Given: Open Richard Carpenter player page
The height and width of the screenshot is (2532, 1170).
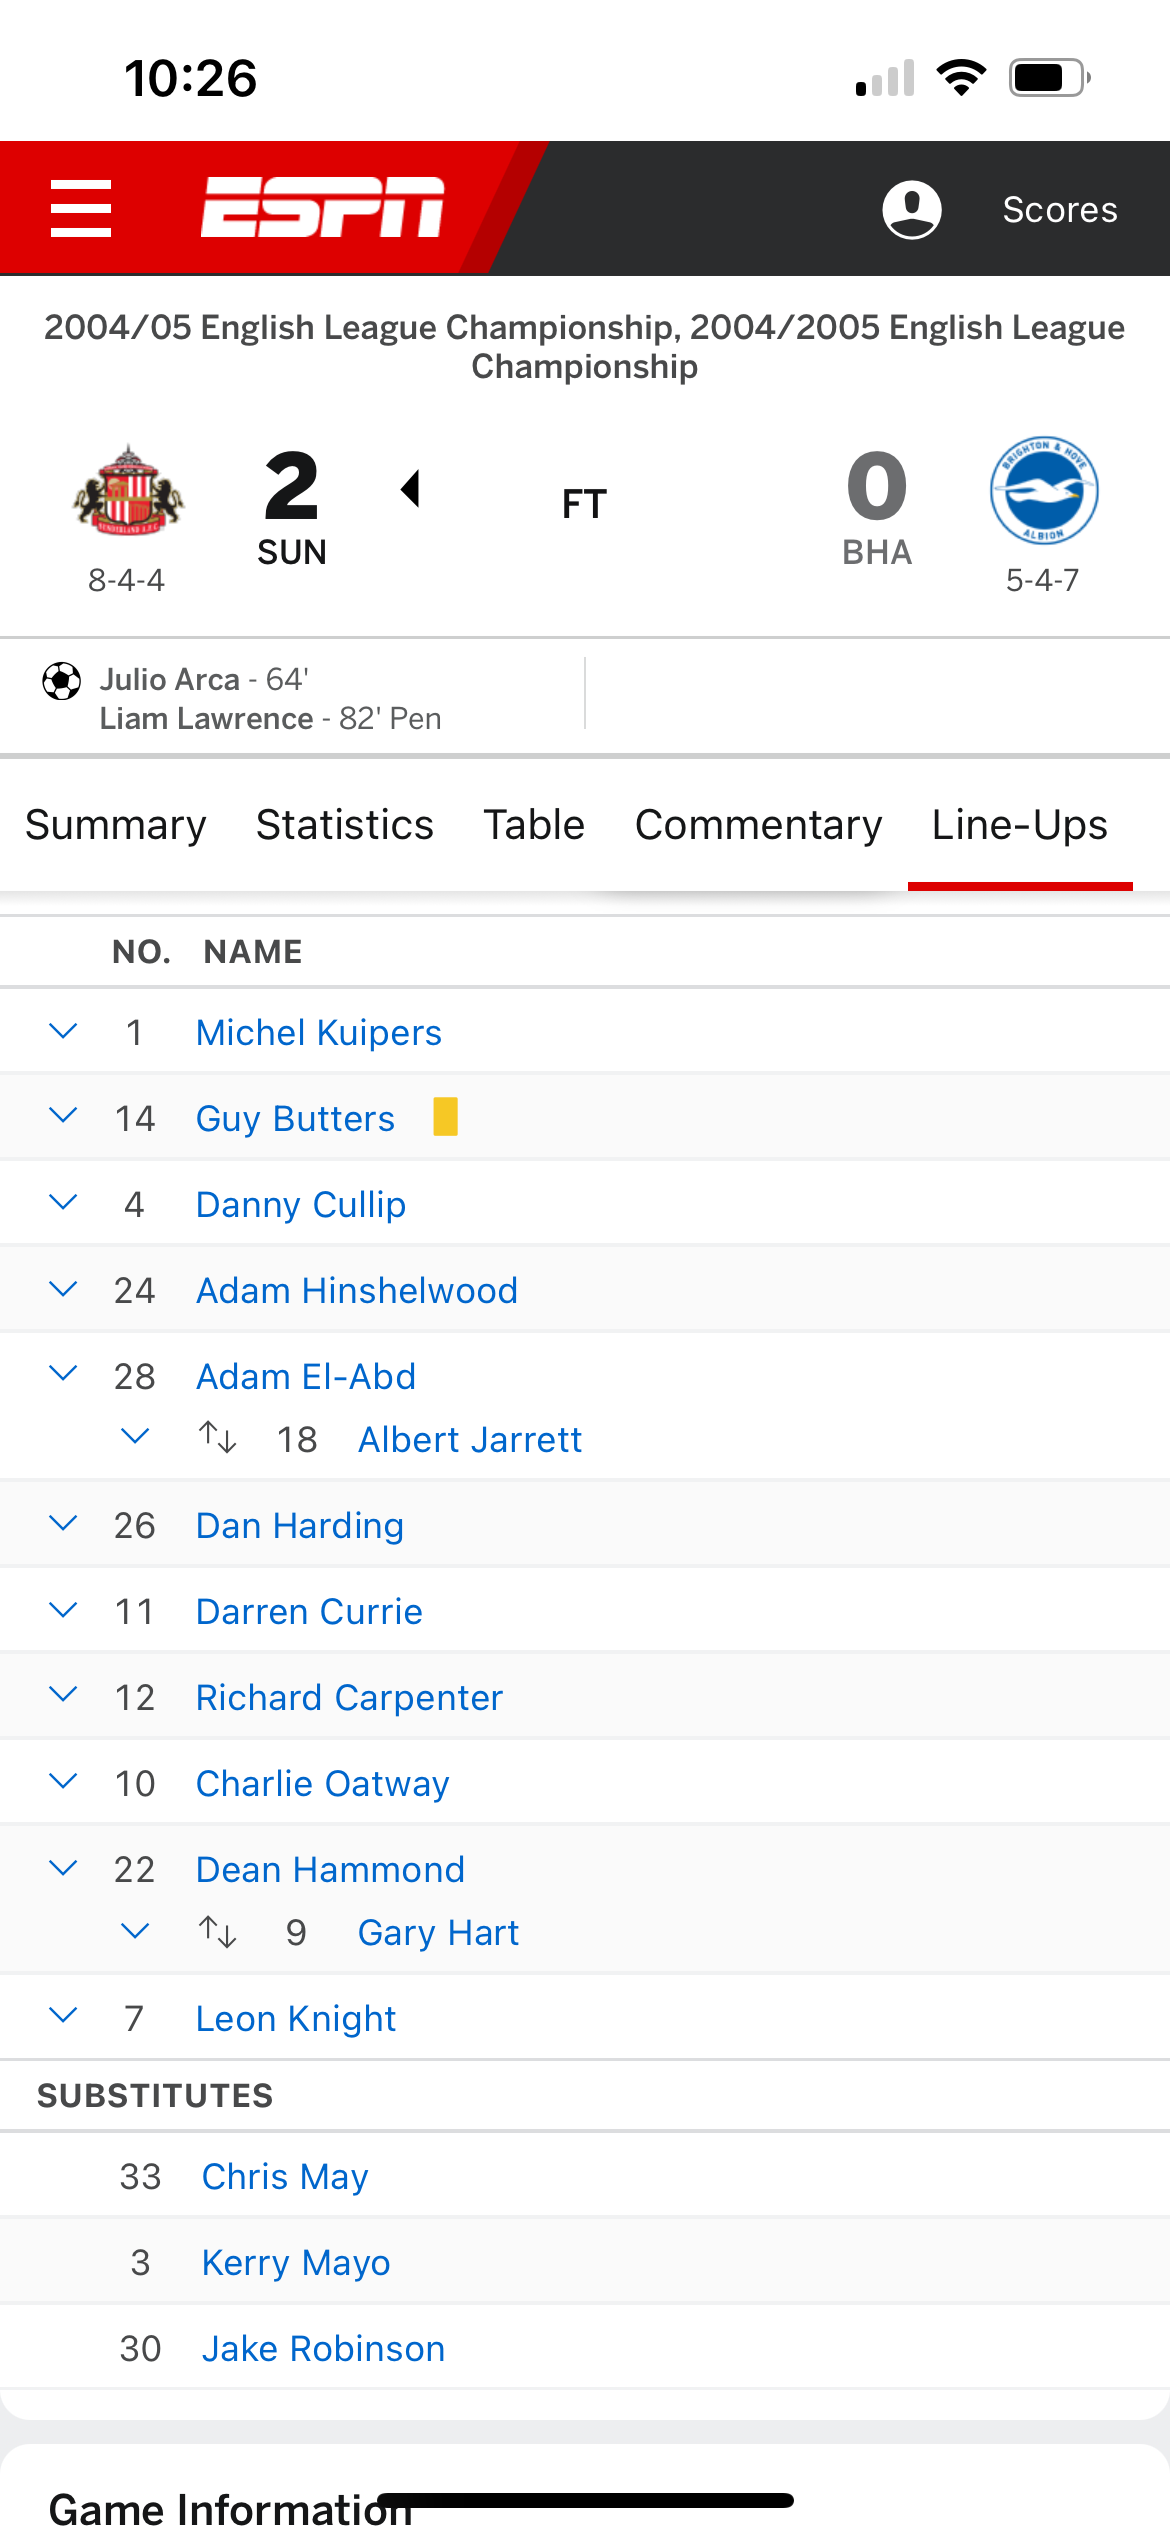Looking at the screenshot, I should (350, 1697).
